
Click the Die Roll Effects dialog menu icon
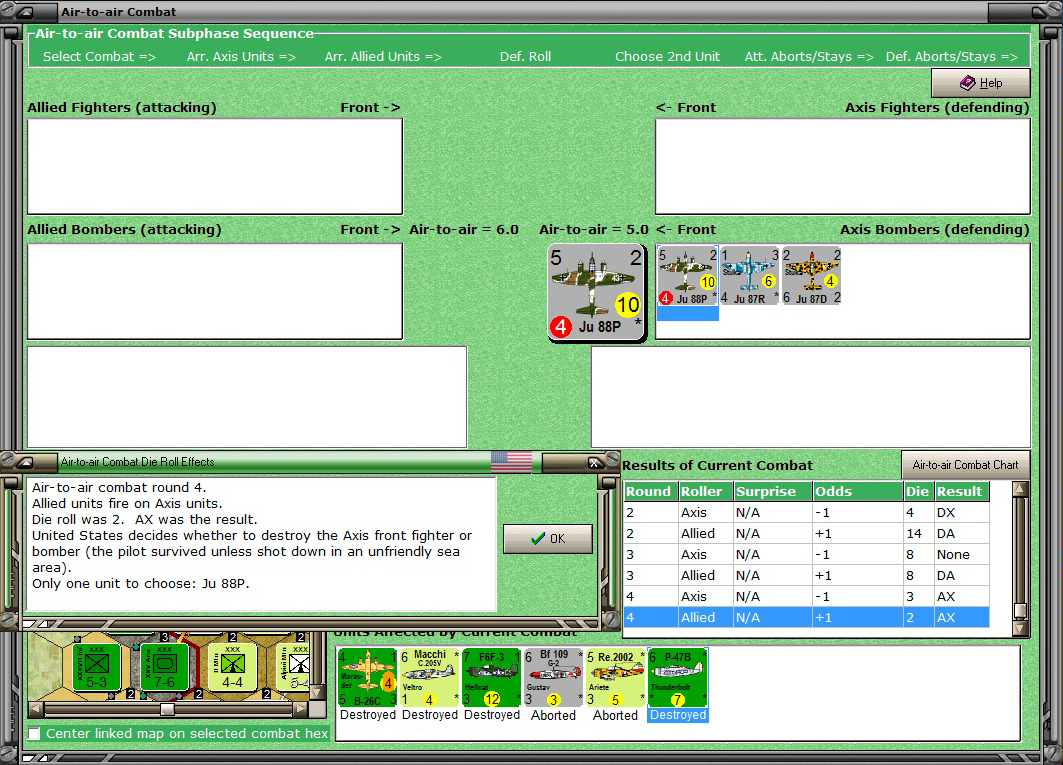[x=24, y=462]
